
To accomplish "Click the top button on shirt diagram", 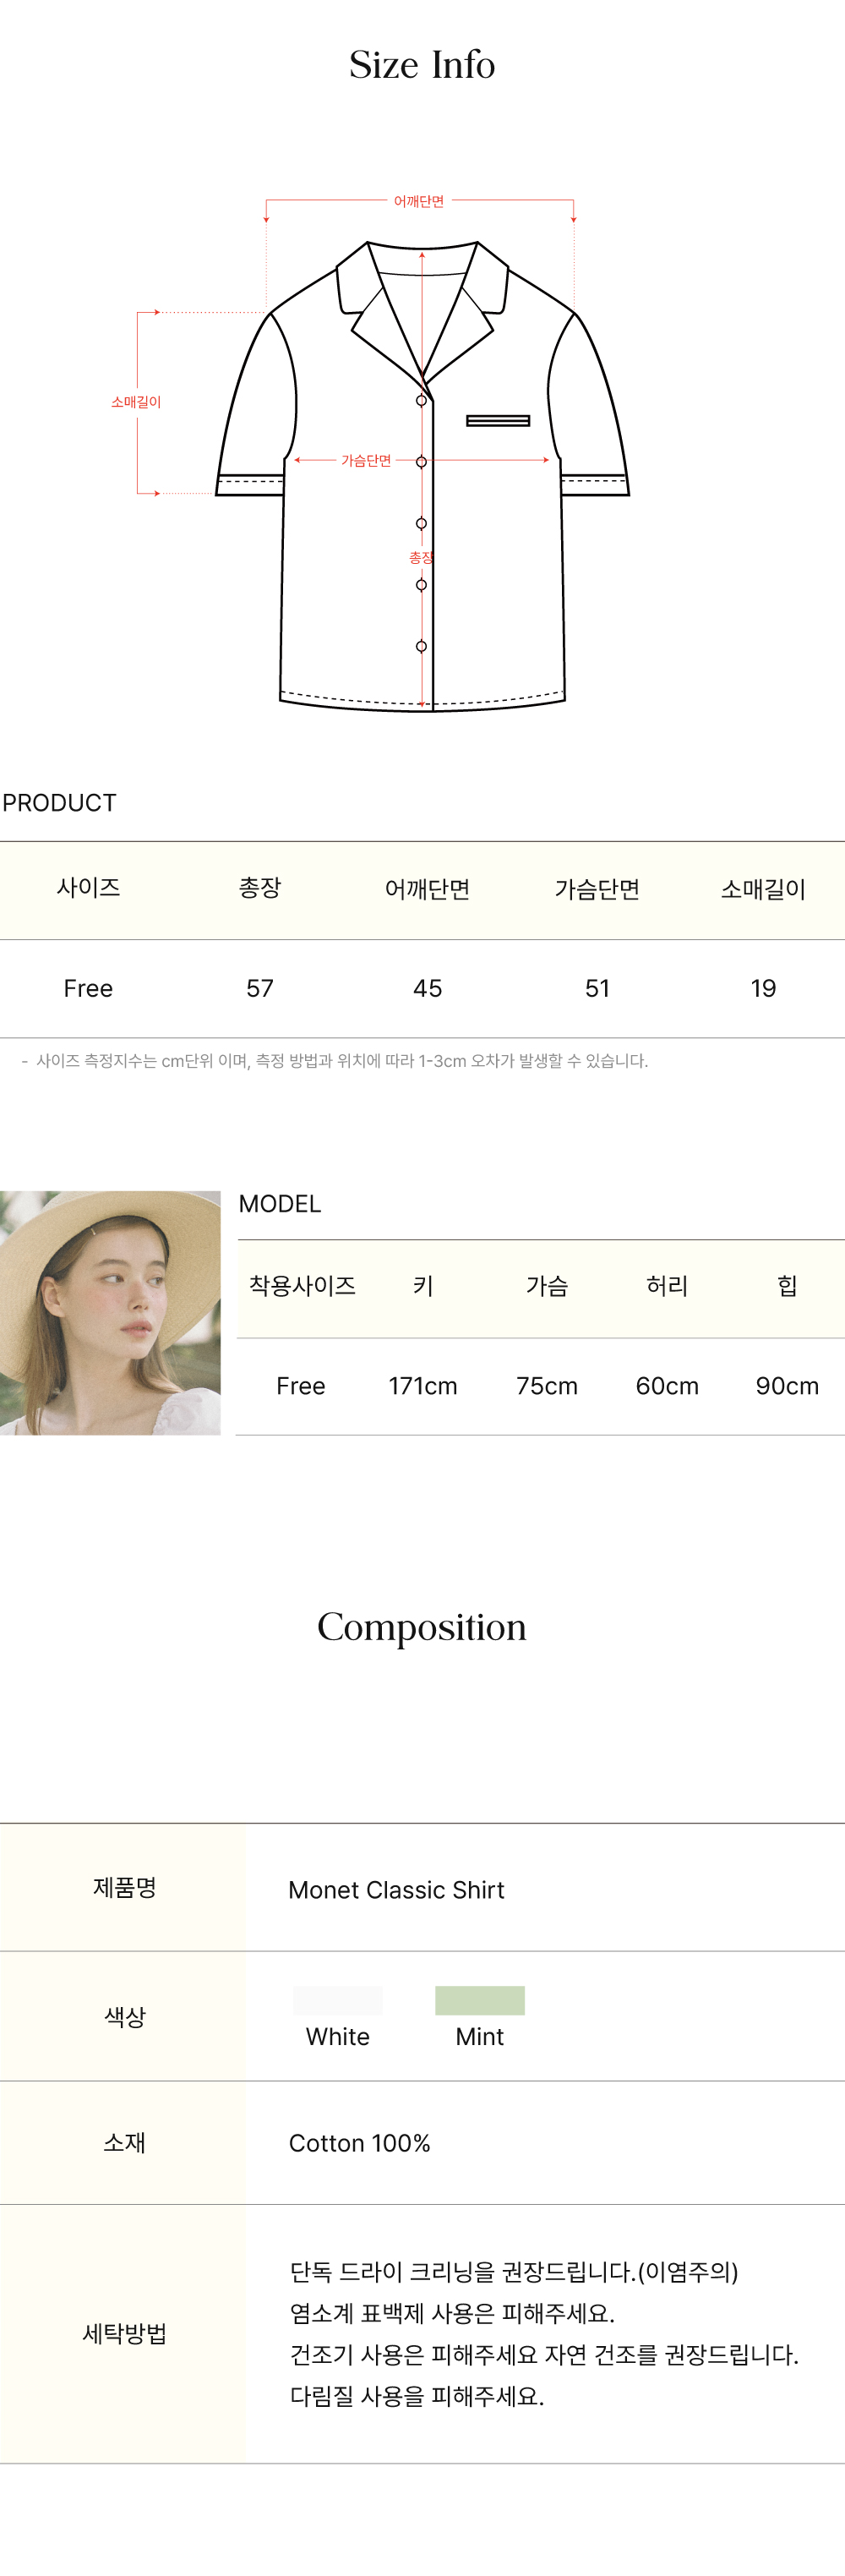I will coord(421,401).
